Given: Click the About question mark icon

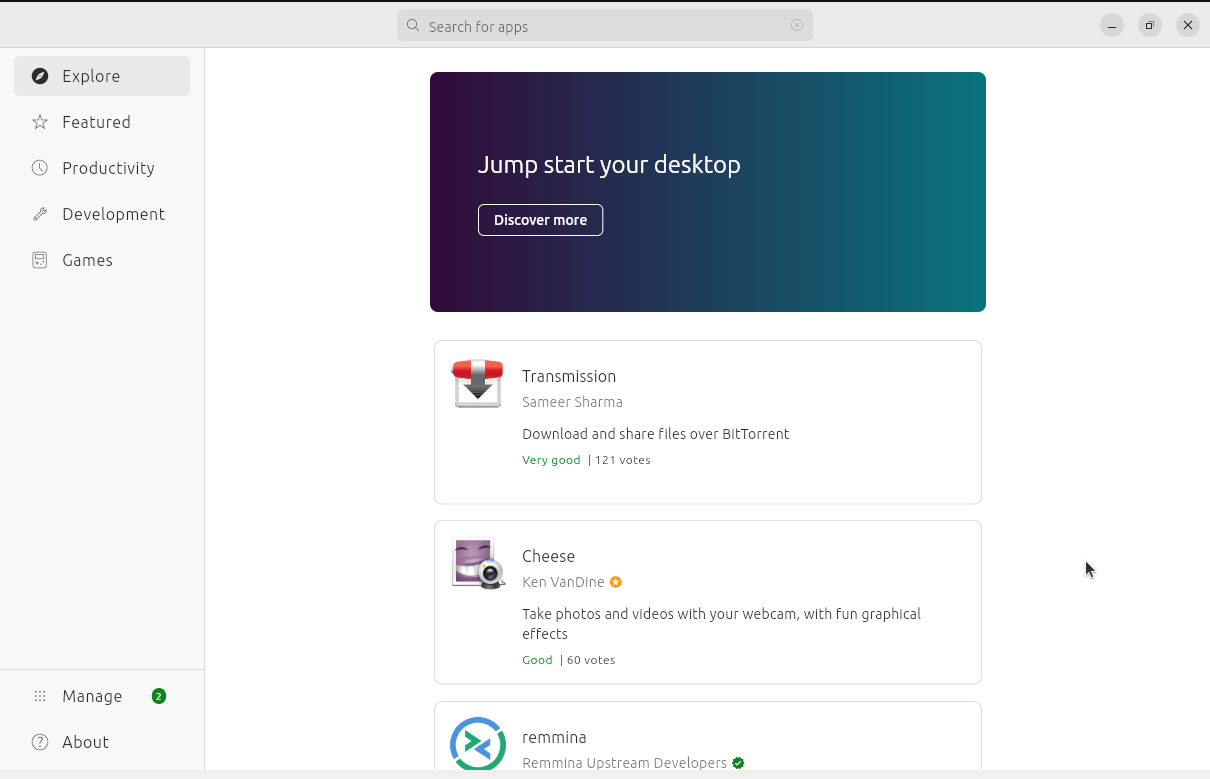Looking at the screenshot, I should pos(40,742).
